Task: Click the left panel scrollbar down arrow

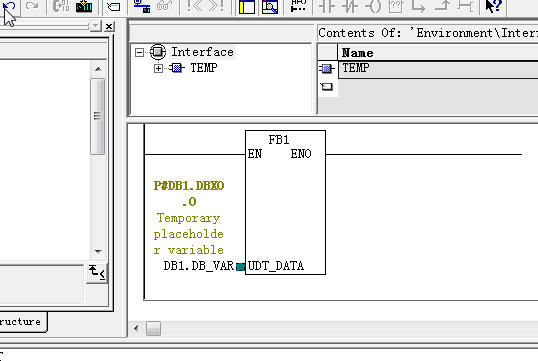Action: (98, 252)
